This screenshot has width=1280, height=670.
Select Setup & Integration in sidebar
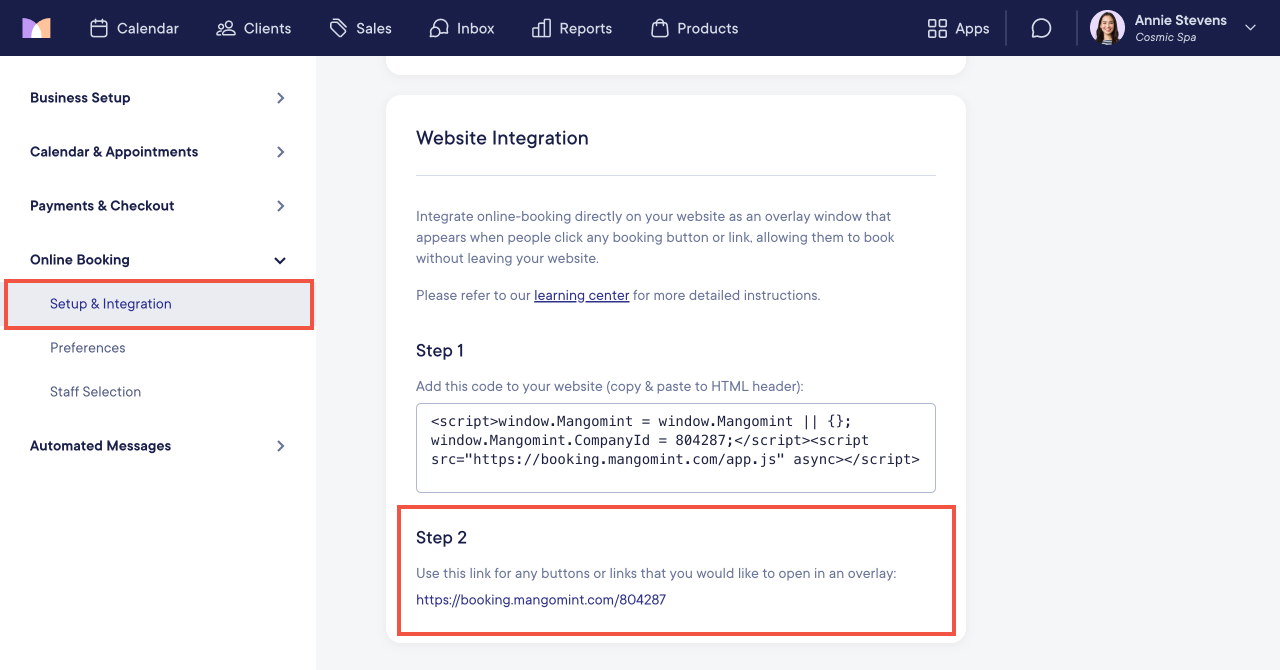pyautogui.click(x=160, y=304)
